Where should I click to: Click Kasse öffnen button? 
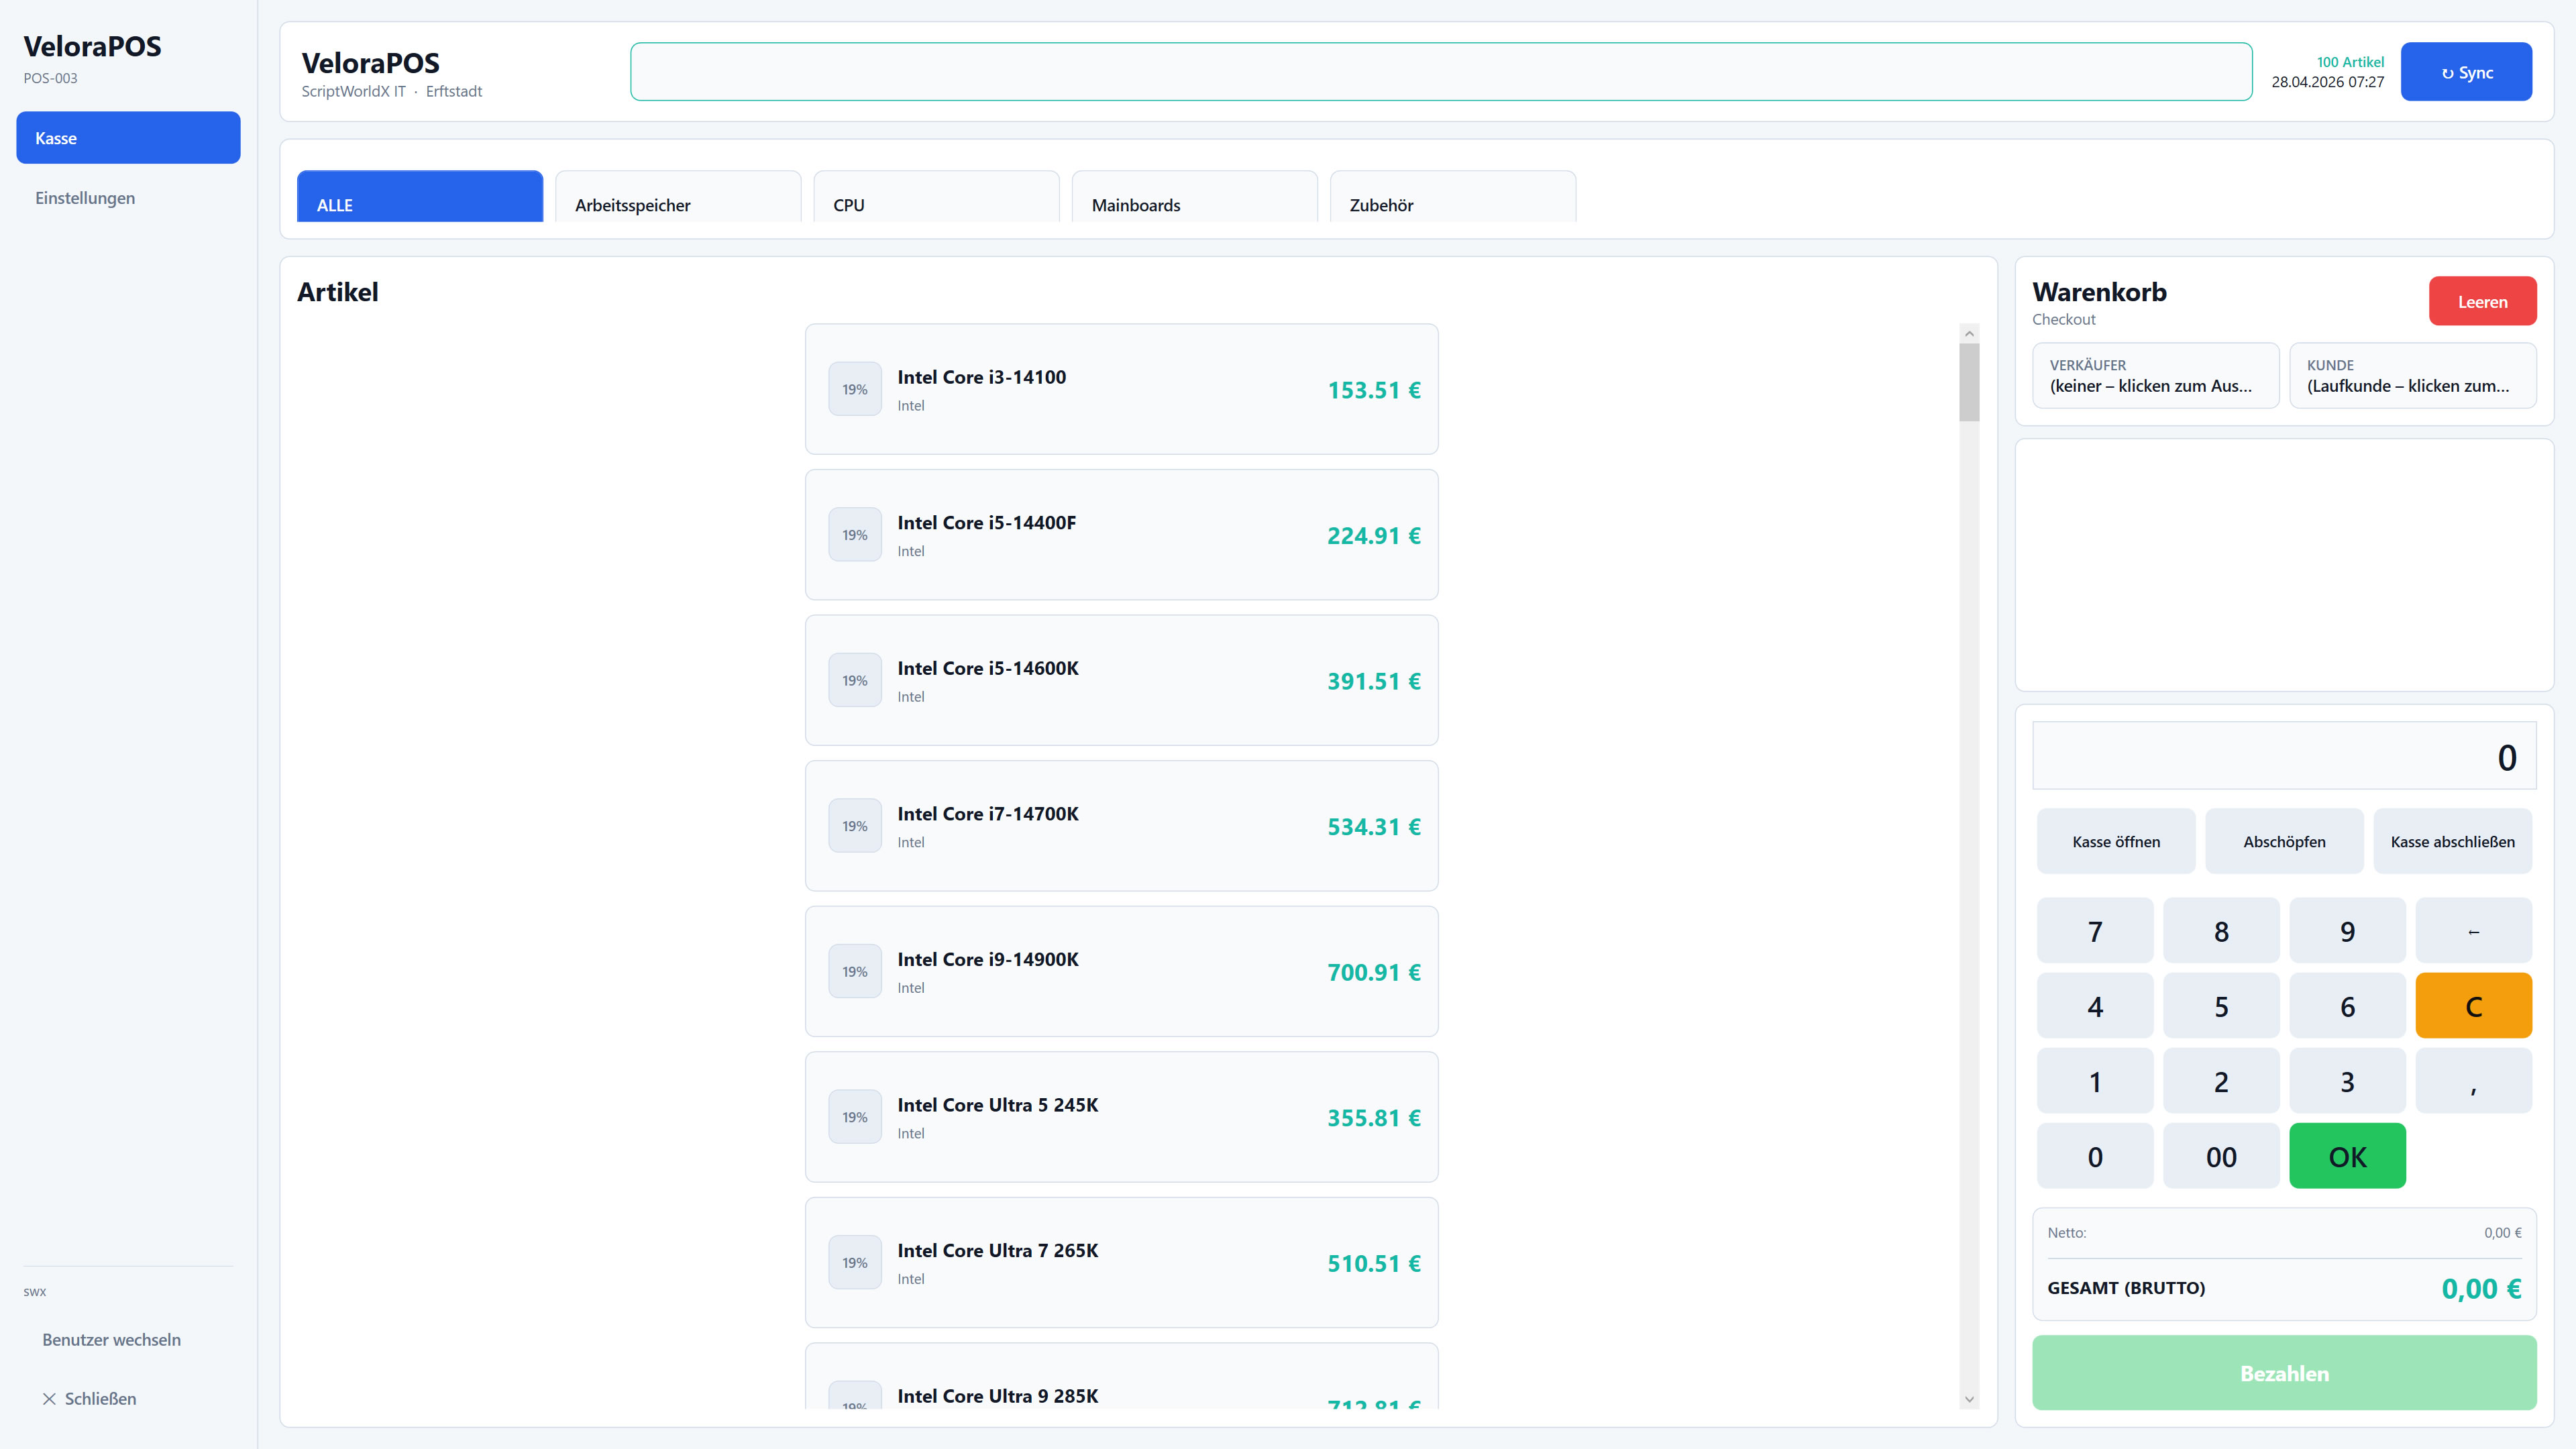click(x=2116, y=841)
